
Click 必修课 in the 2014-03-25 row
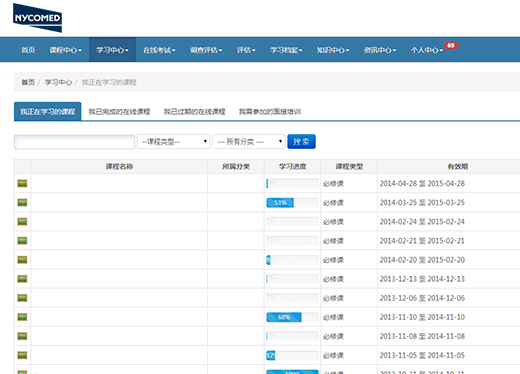(333, 203)
